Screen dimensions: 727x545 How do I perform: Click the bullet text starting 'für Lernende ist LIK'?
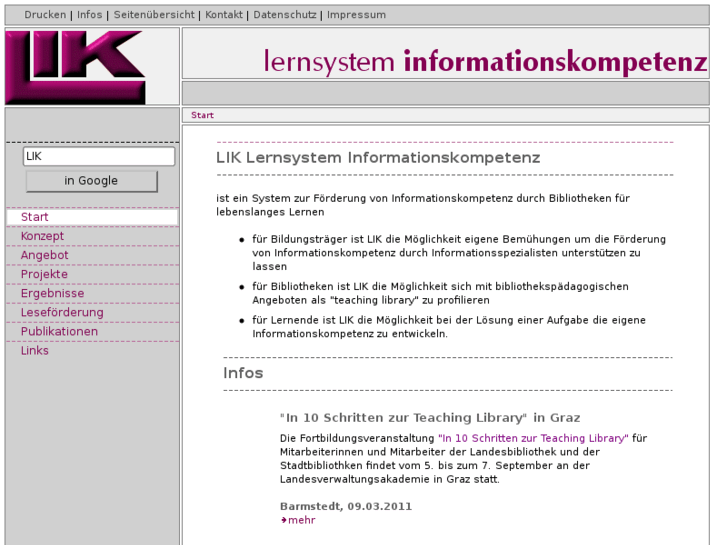(449, 327)
